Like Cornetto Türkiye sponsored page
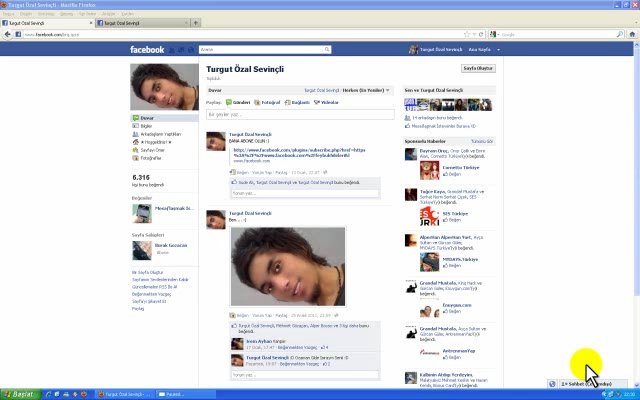Image resolution: width=640 pixels, height=400 pixels. pyautogui.click(x=452, y=174)
